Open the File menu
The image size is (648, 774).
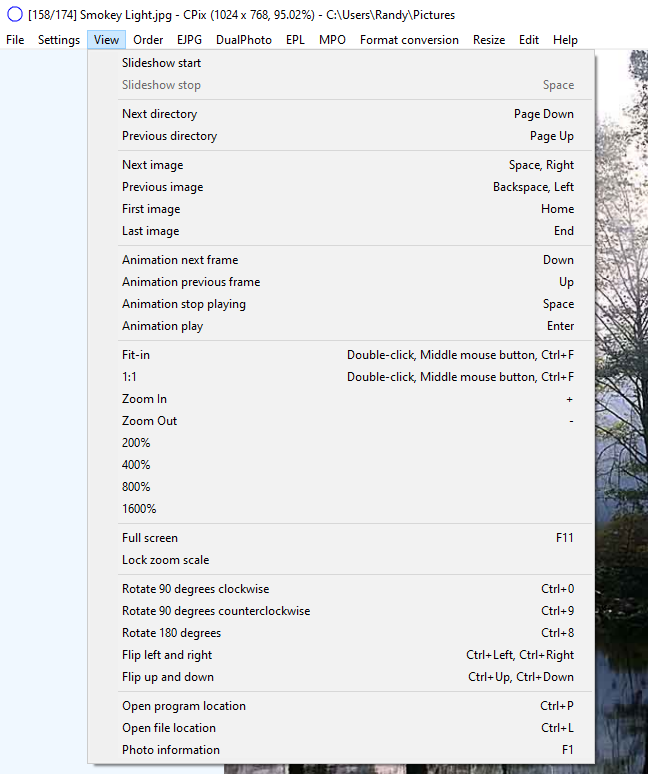pyautogui.click(x=15, y=40)
